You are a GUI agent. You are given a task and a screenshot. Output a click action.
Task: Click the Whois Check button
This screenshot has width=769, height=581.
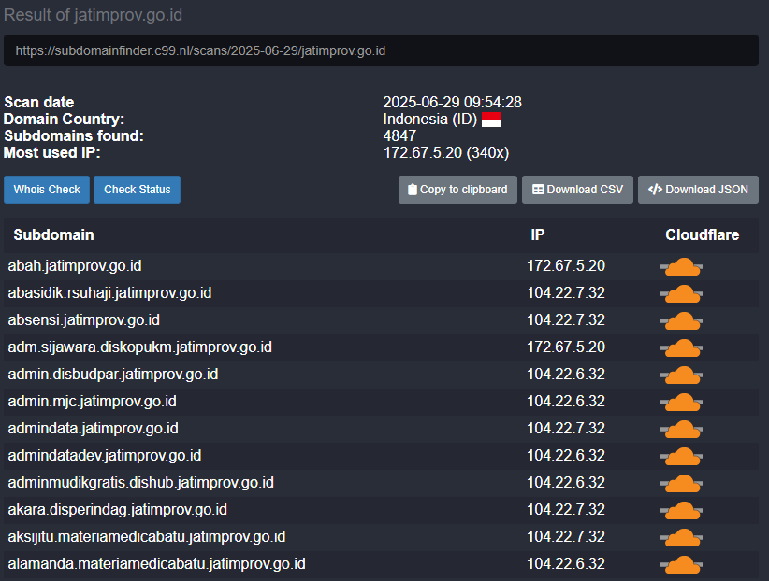(x=47, y=190)
